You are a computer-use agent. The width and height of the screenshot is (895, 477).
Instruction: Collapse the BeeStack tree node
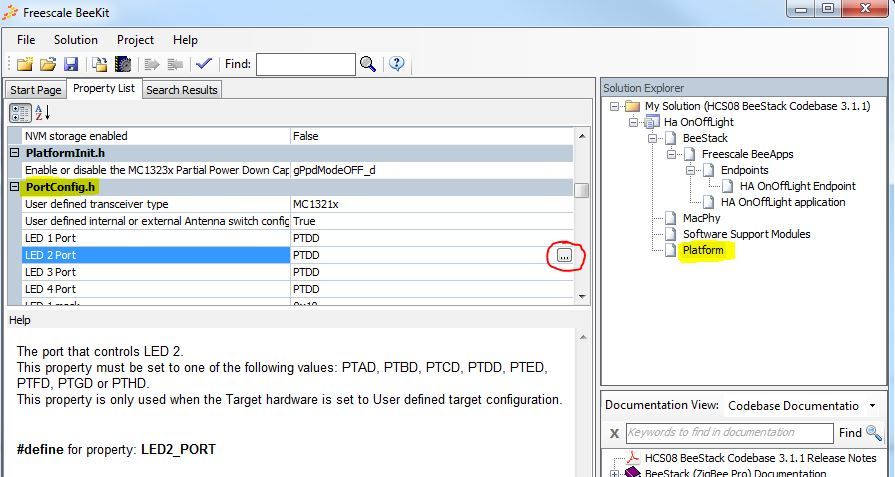click(652, 138)
